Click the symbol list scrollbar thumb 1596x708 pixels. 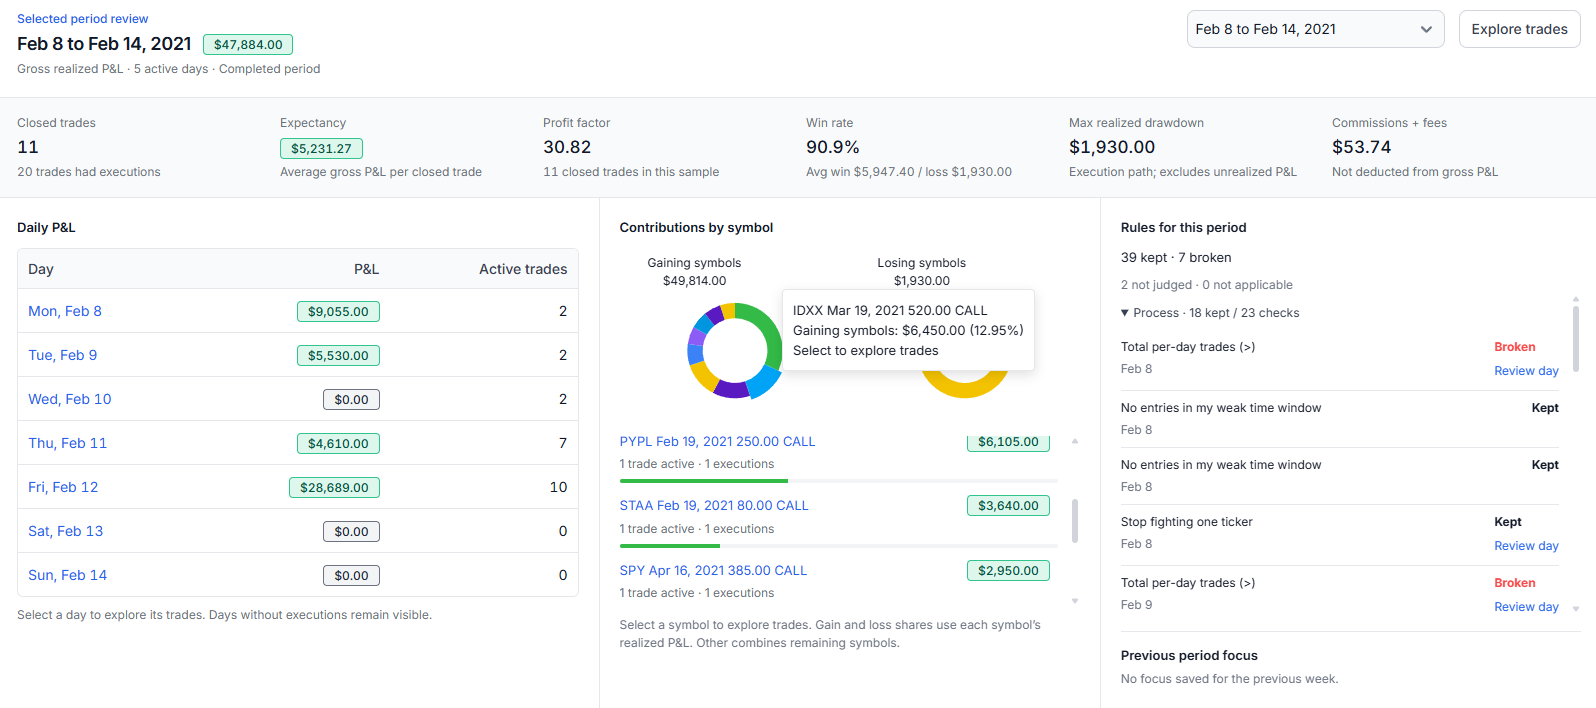[1075, 520]
